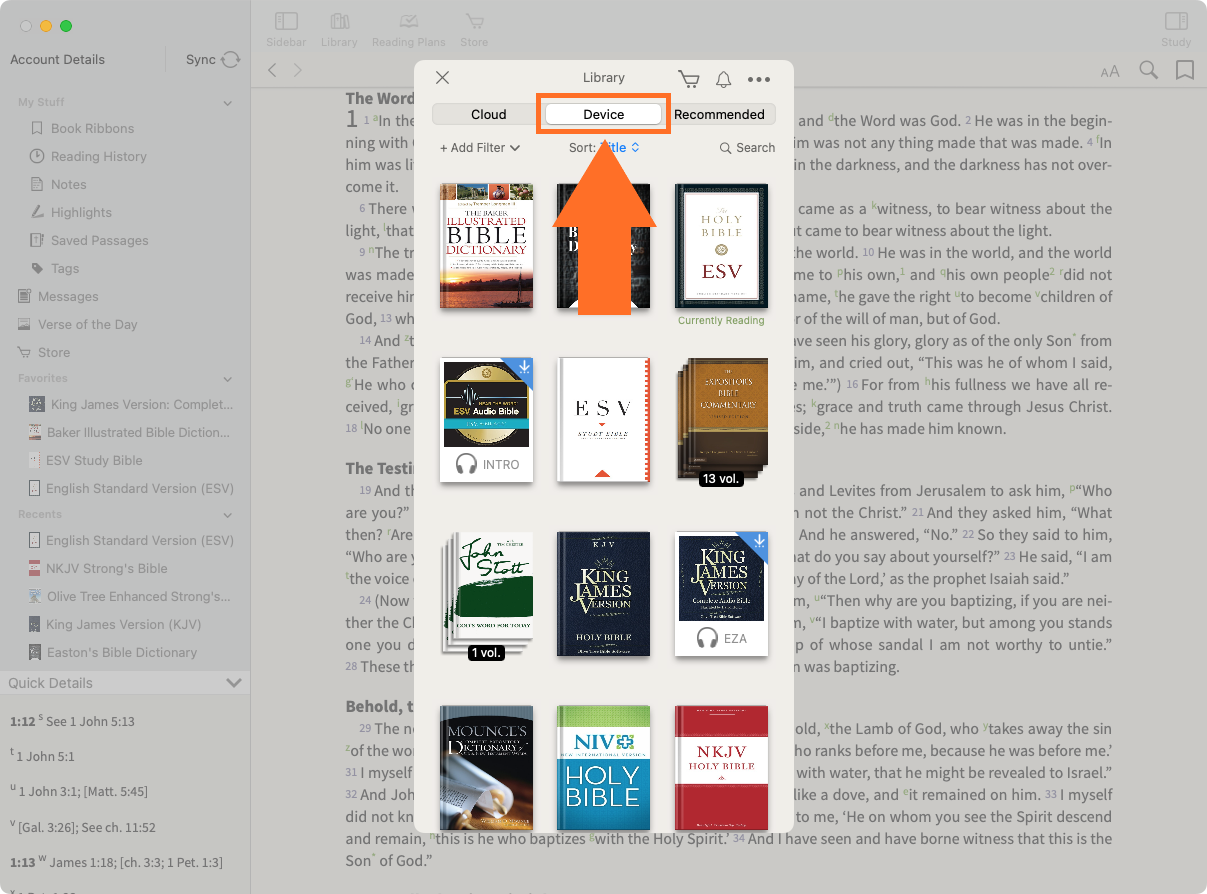Open the Holy Bible ESV cover
Image resolution: width=1207 pixels, height=894 pixels.
tap(721, 246)
